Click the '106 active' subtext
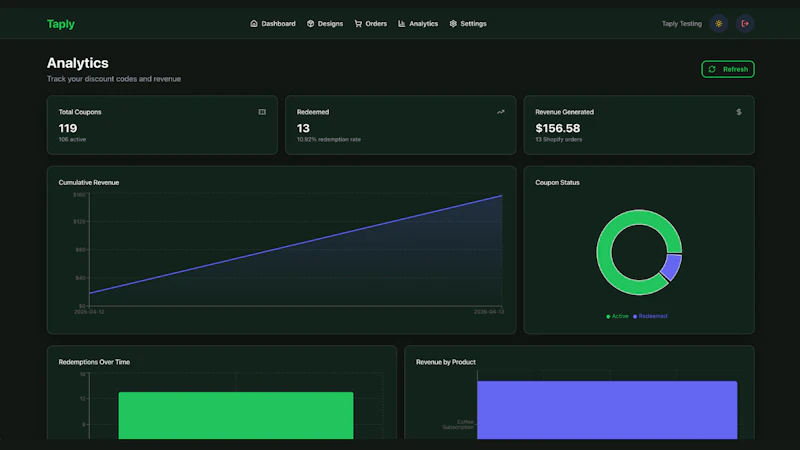800x450 pixels. [x=72, y=139]
